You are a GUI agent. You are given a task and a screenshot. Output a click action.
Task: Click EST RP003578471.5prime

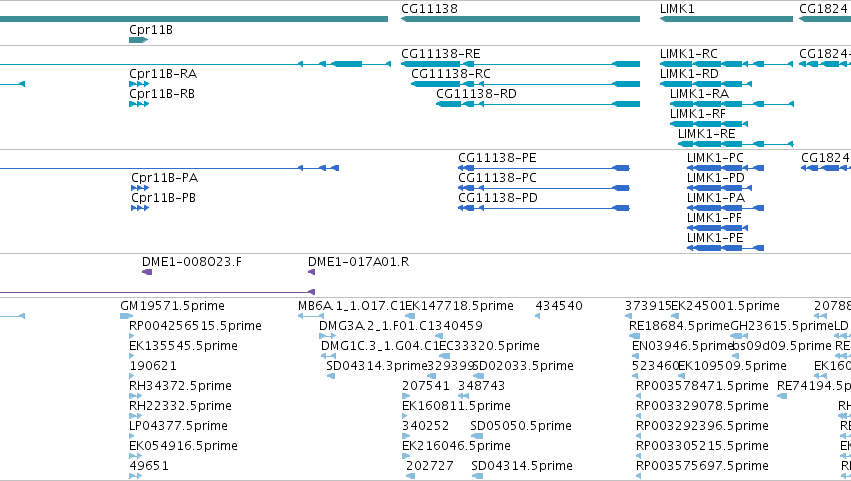(x=702, y=387)
